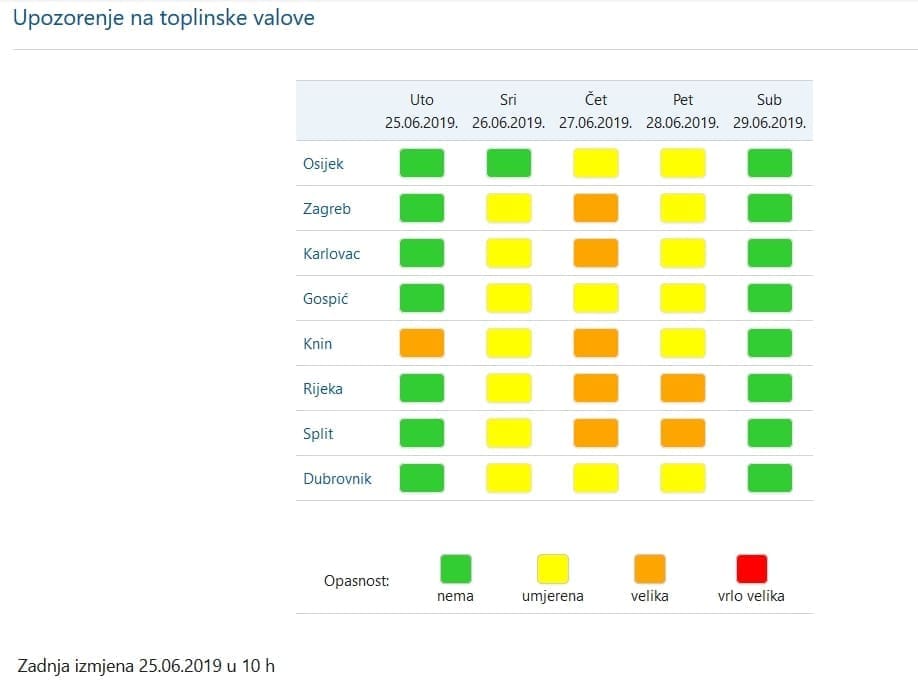Click Gospić's yellow Thursday warning box
Image resolution: width=918 pixels, height=682 pixels.
tap(596, 298)
